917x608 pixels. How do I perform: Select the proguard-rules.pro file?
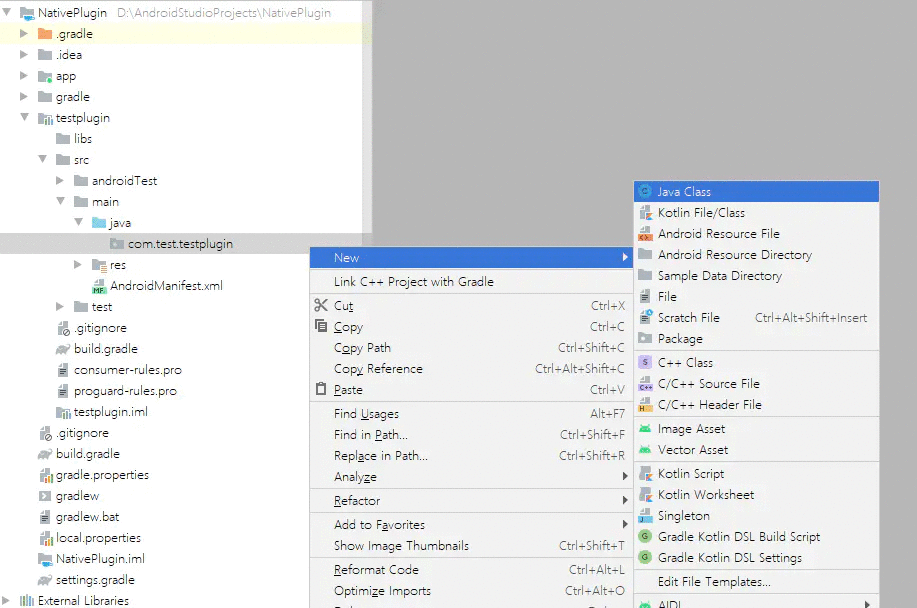[125, 391]
